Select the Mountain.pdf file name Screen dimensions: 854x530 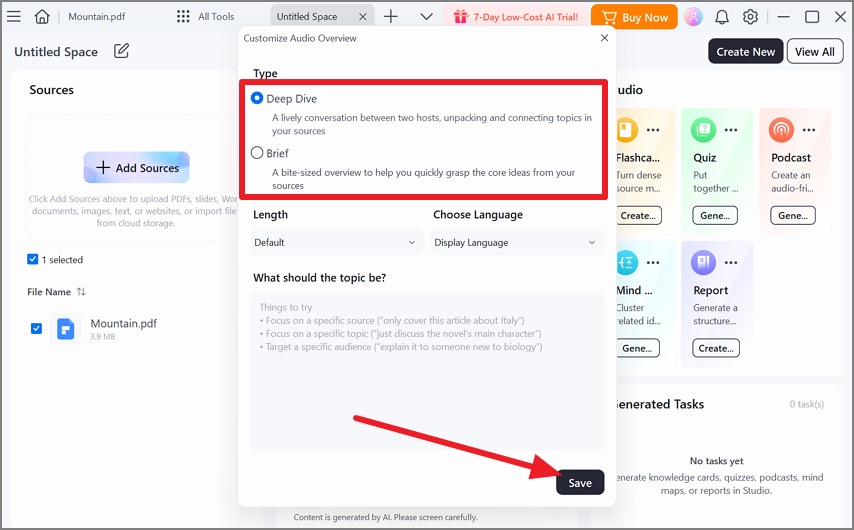pyautogui.click(x=124, y=323)
